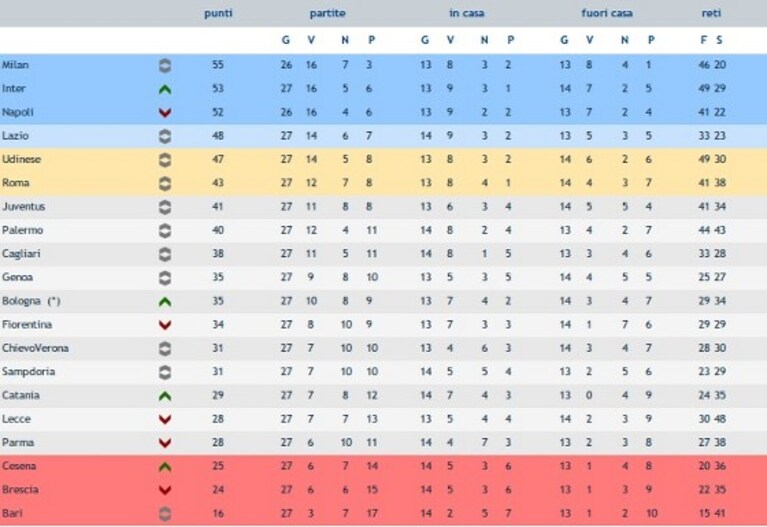Click the green up arrow beside Catania
Screen dimensions: 767x527
tap(165, 396)
